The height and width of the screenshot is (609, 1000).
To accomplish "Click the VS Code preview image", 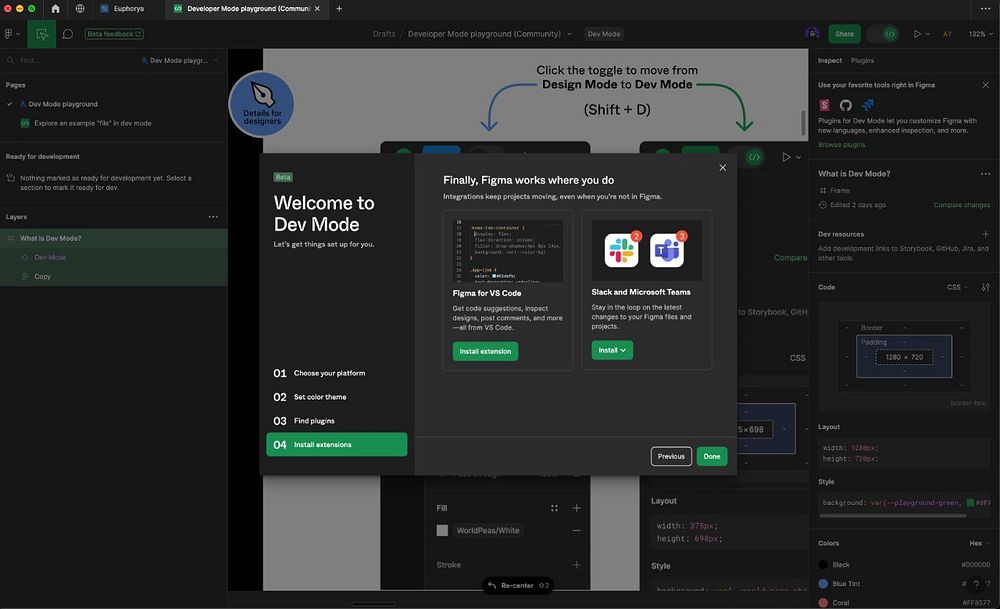I will click(508, 251).
